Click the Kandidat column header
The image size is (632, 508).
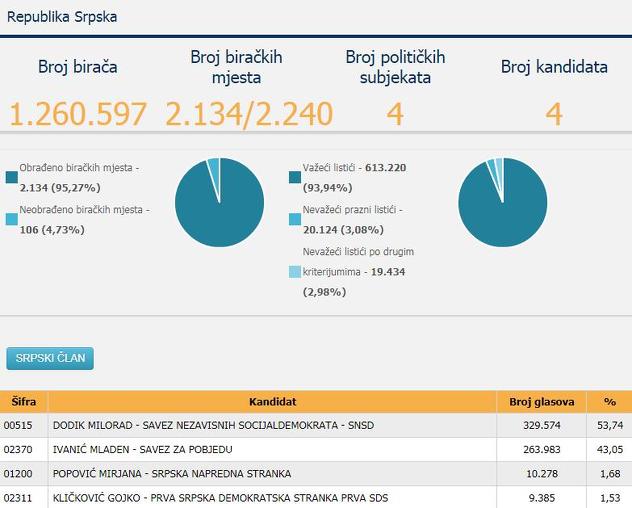[x=272, y=402]
